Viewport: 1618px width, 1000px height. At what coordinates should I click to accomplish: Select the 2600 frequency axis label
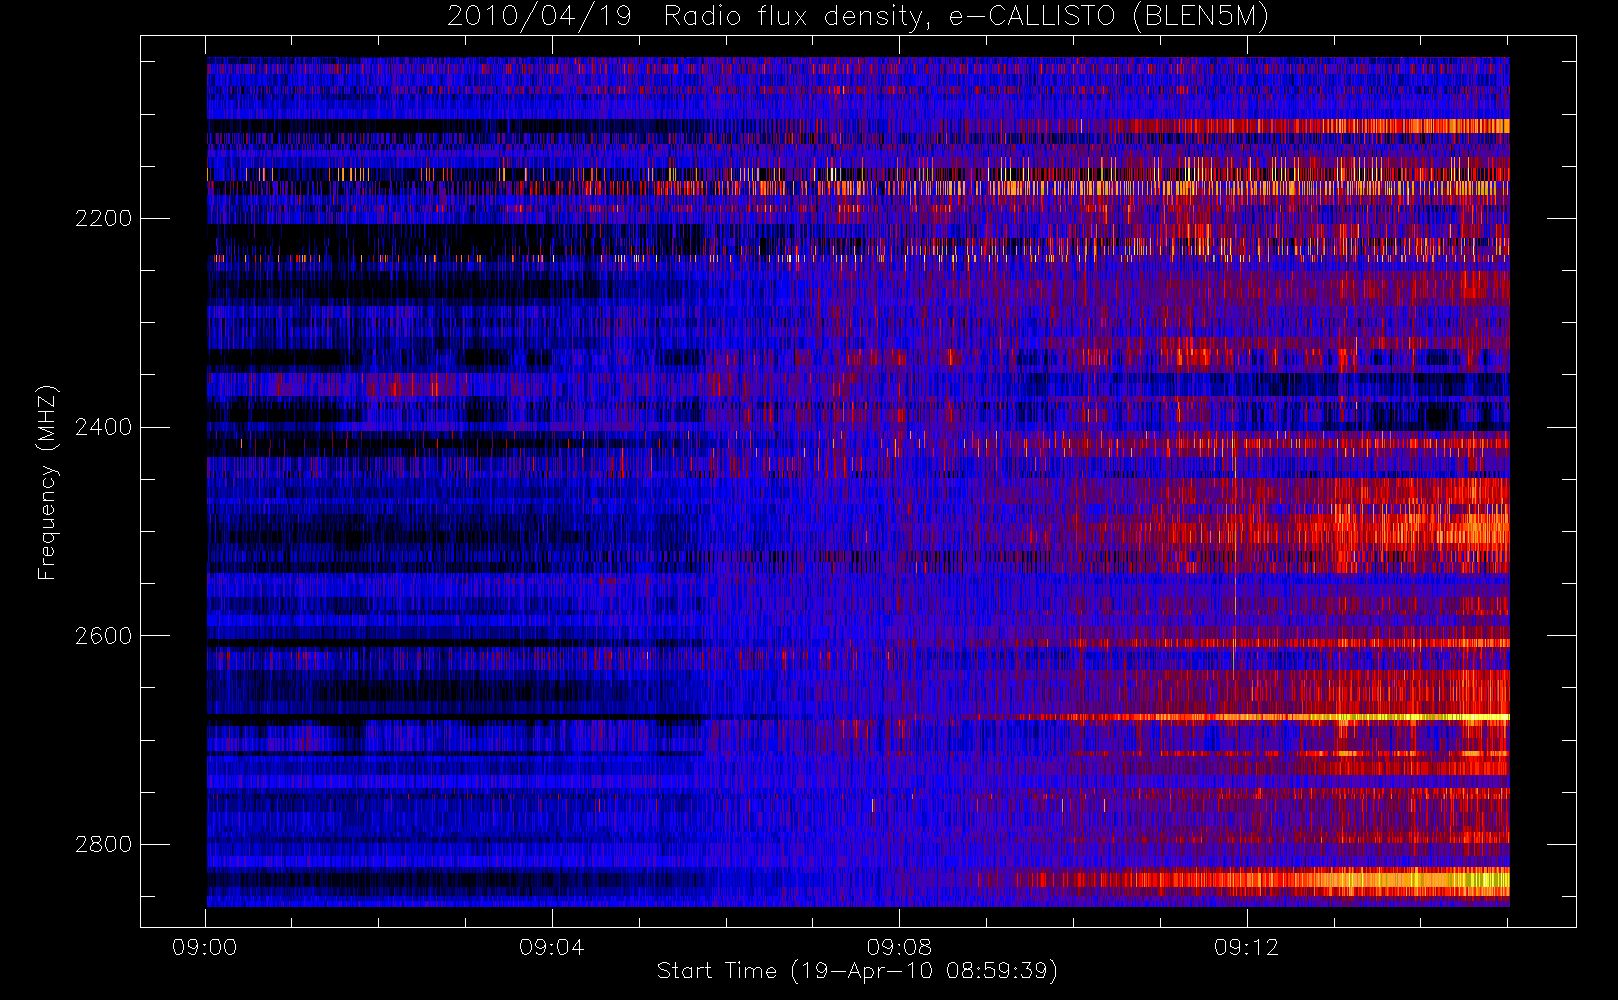103,636
